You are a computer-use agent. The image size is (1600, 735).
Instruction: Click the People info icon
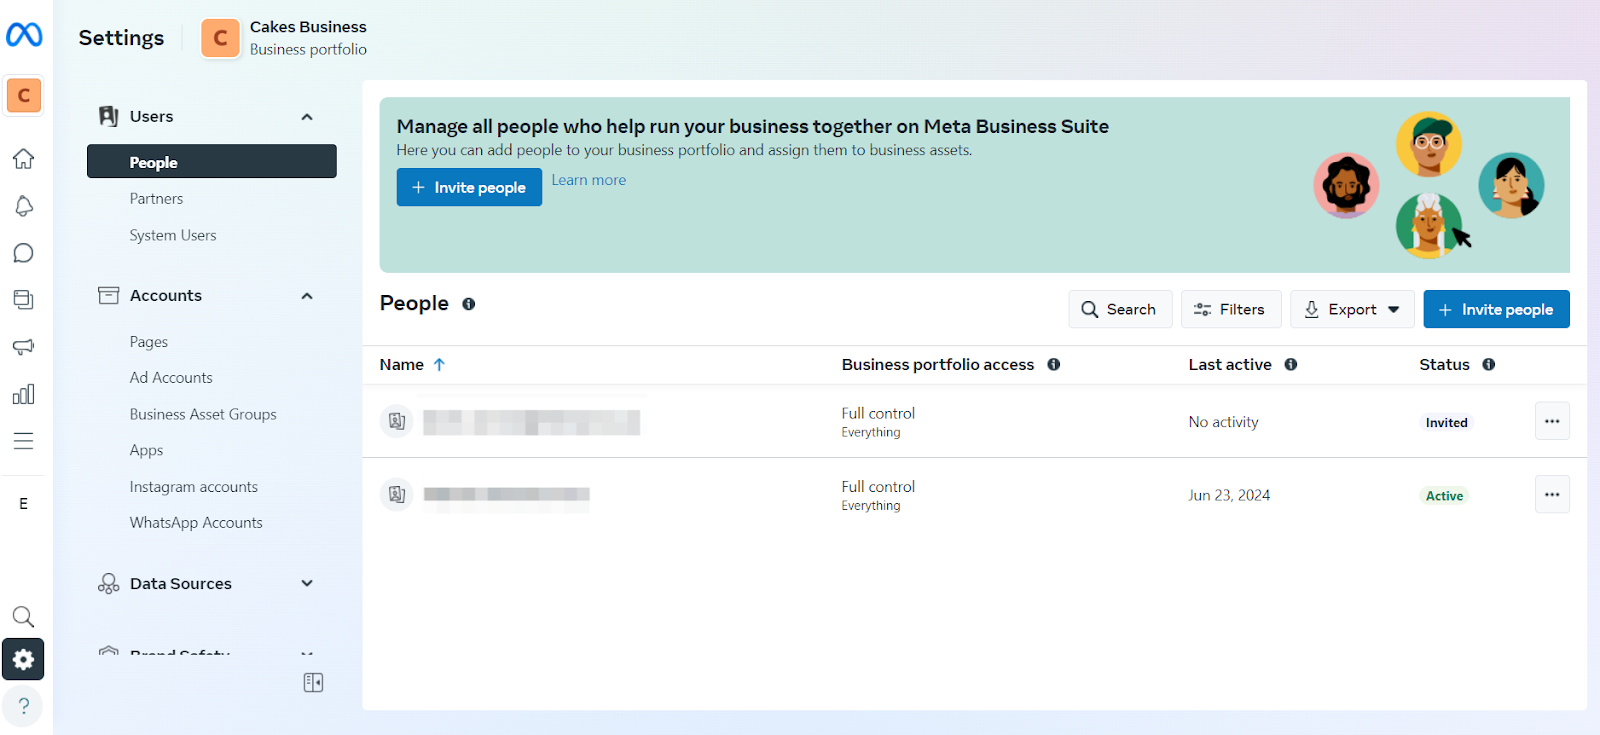(x=469, y=304)
